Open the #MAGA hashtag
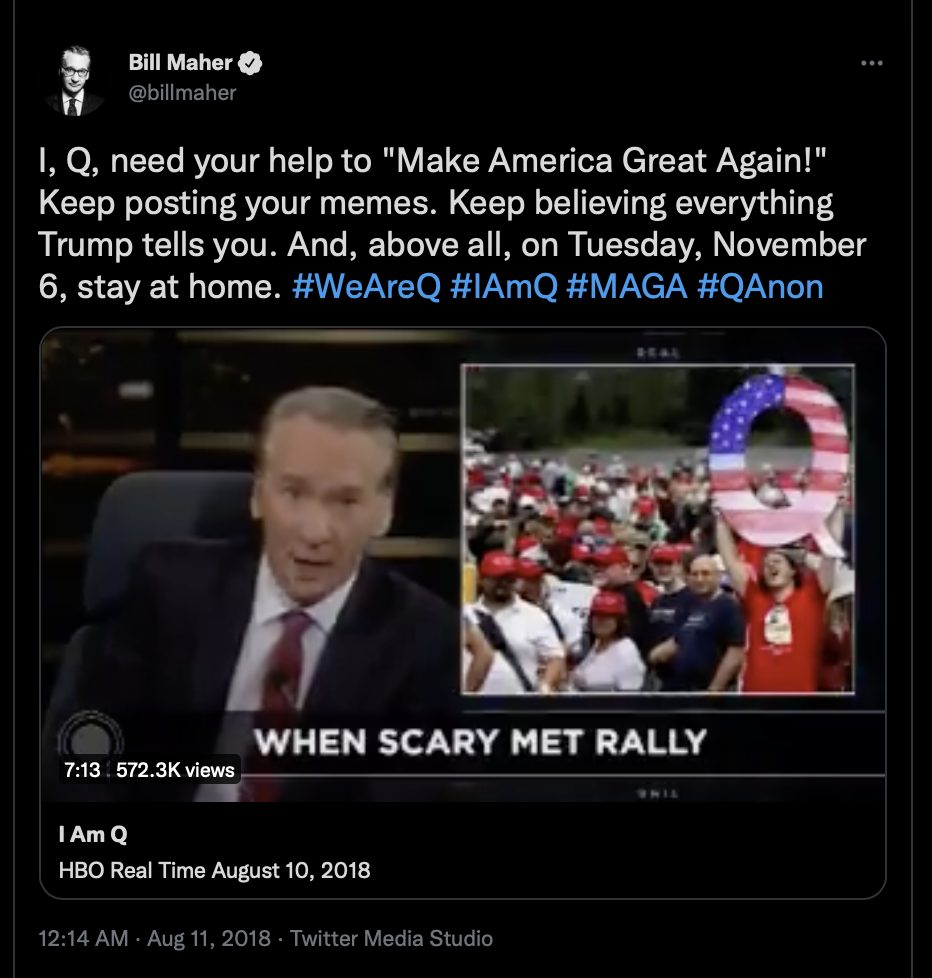Screen dimensions: 932x978 pos(628,287)
